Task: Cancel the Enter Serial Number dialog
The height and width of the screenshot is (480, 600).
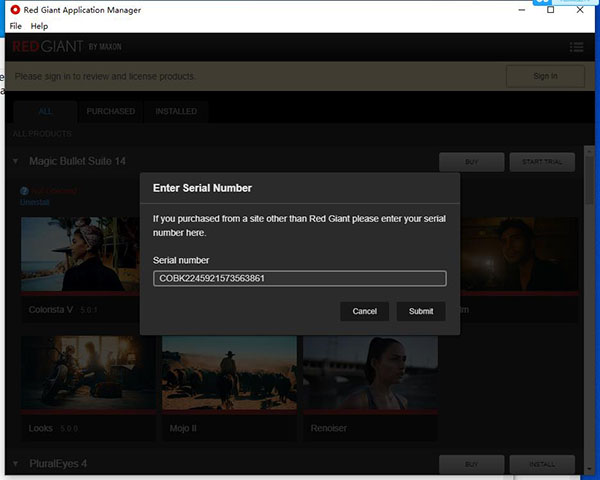Action: tap(364, 311)
